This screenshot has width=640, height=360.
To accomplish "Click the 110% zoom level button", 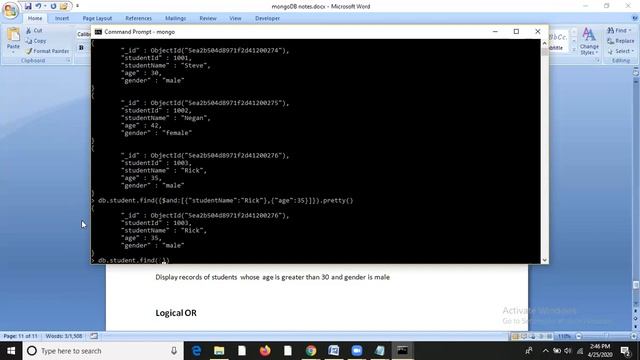I will pyautogui.click(x=564, y=336).
